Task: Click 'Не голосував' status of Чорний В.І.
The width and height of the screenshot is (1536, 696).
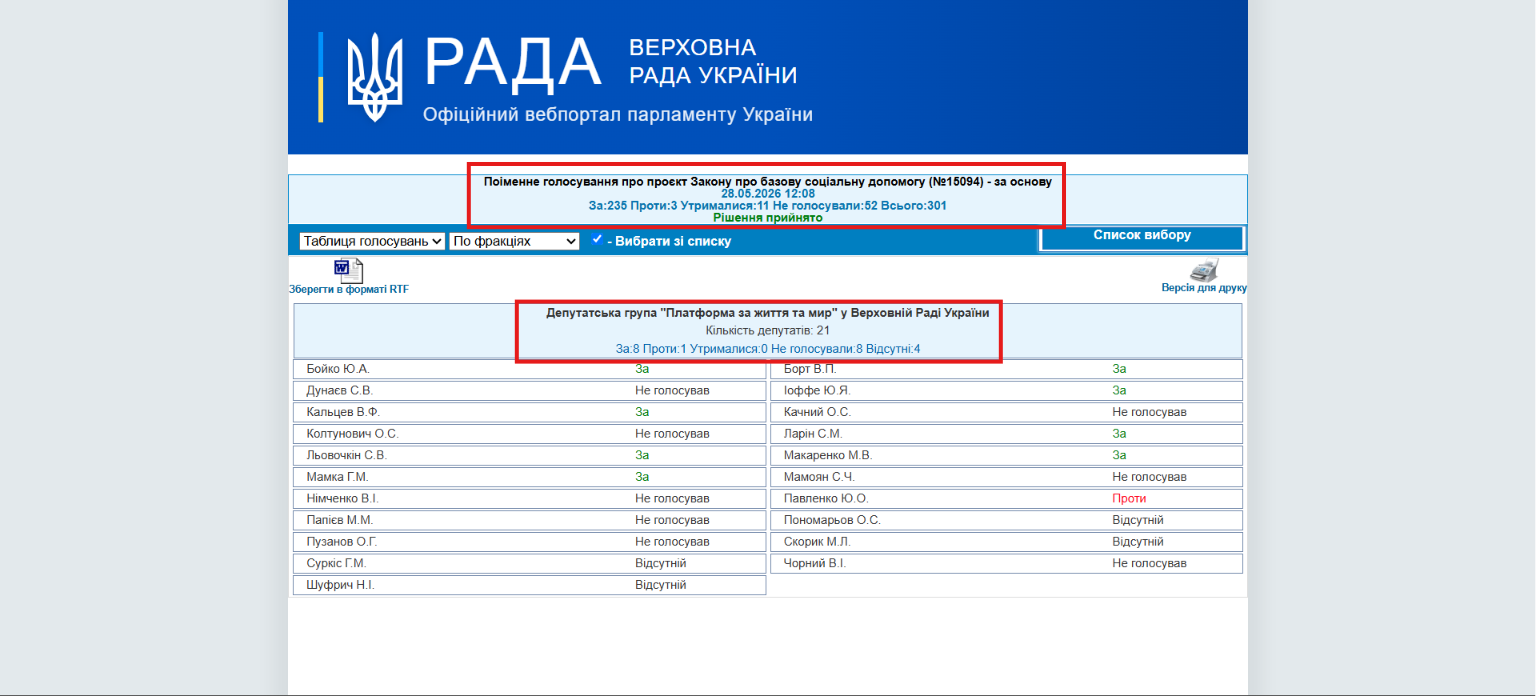Action: (1149, 563)
